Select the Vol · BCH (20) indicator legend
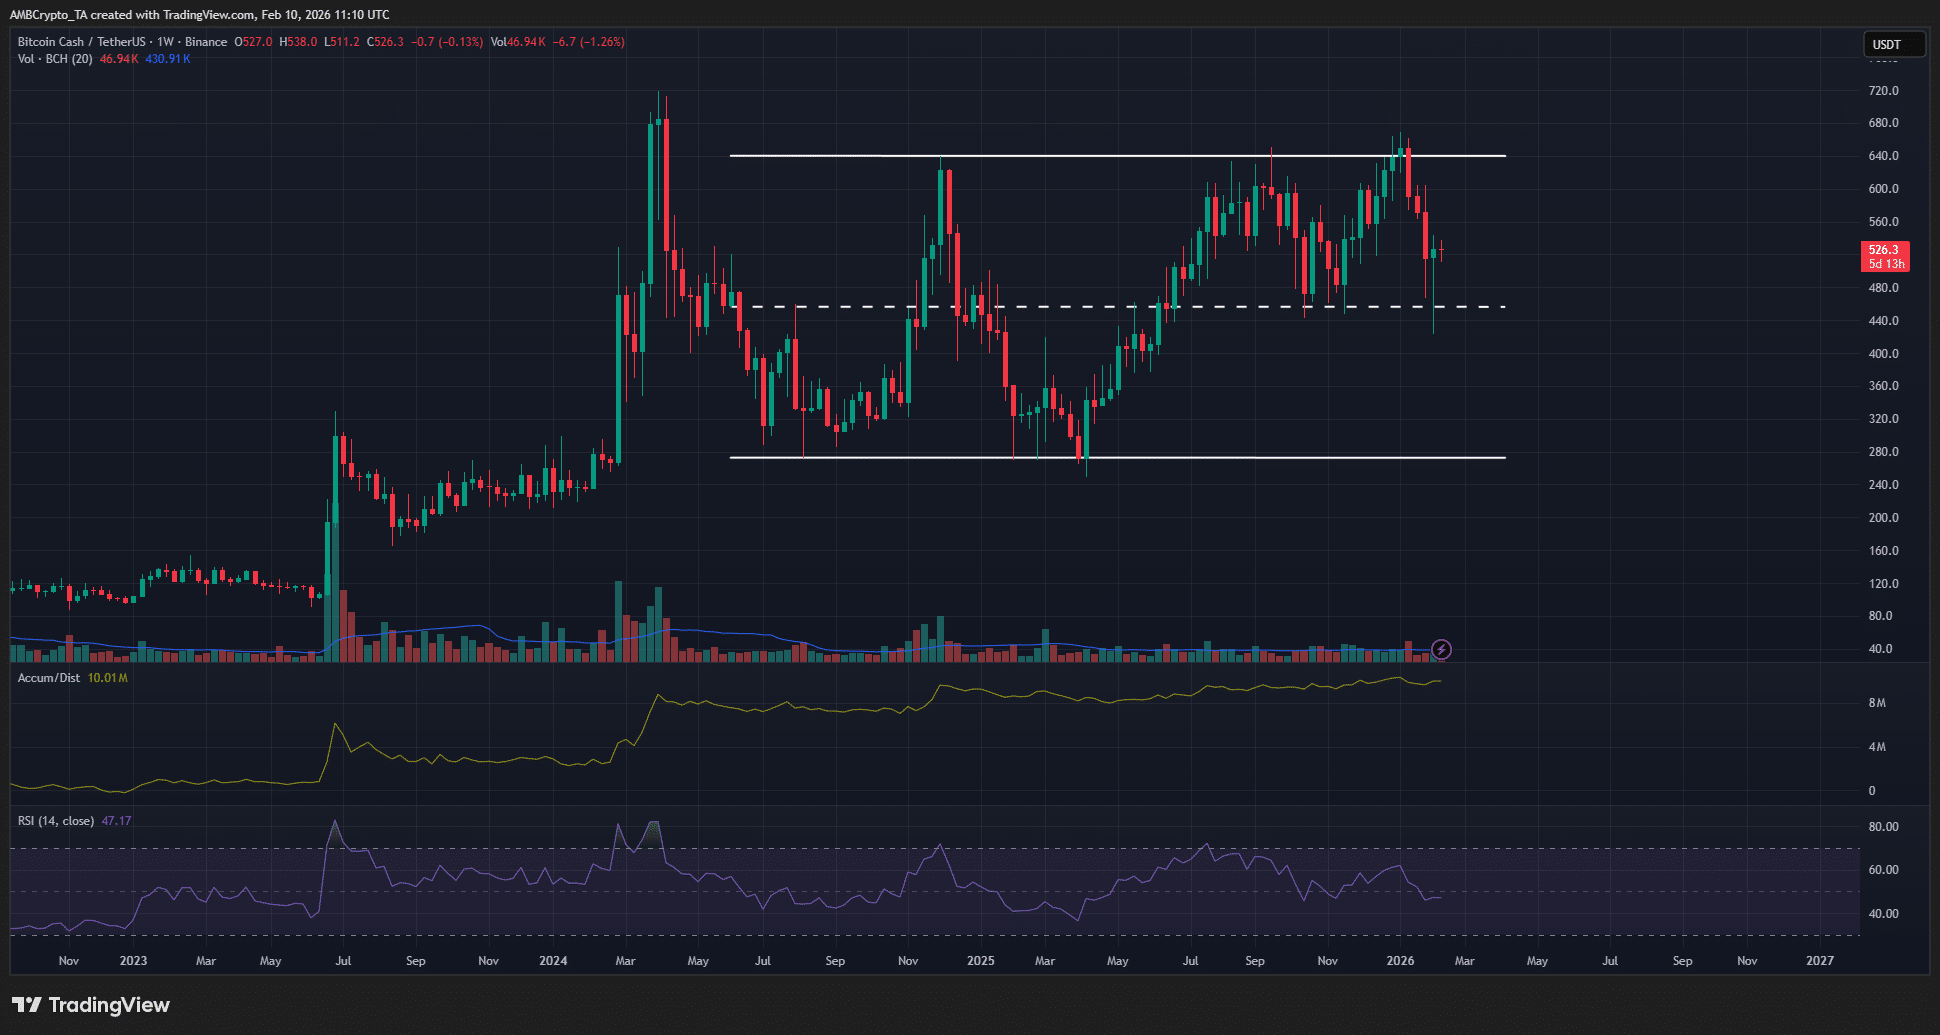 [x=55, y=59]
